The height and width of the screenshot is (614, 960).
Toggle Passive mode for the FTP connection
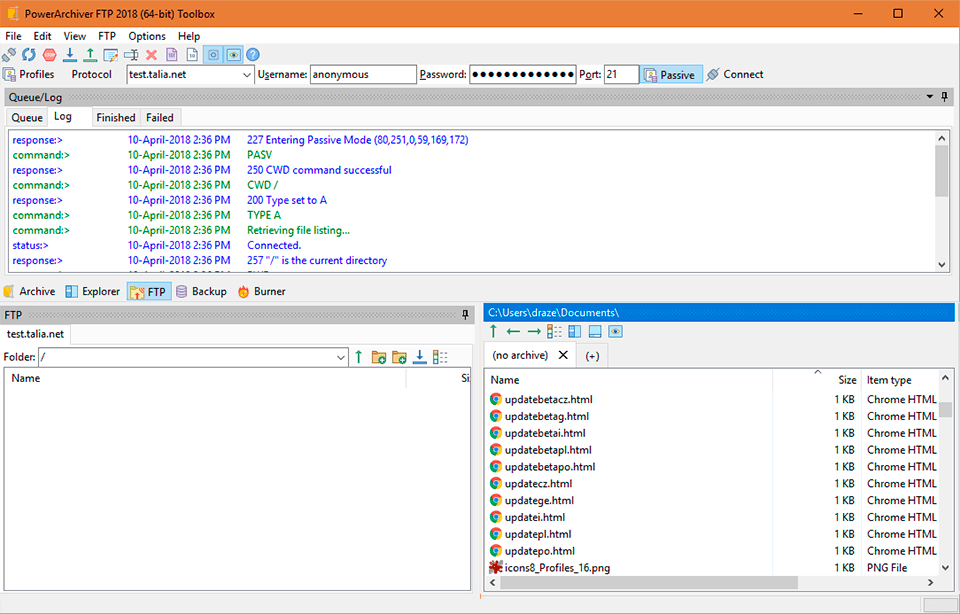671,74
